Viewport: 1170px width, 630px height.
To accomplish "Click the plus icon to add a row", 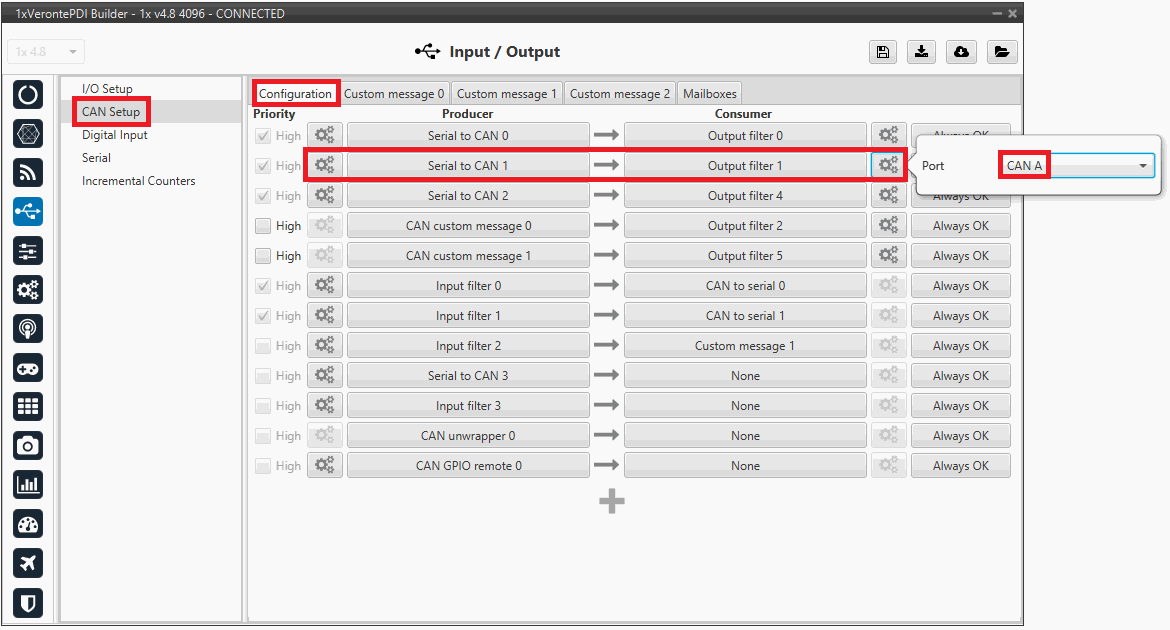I will point(612,502).
